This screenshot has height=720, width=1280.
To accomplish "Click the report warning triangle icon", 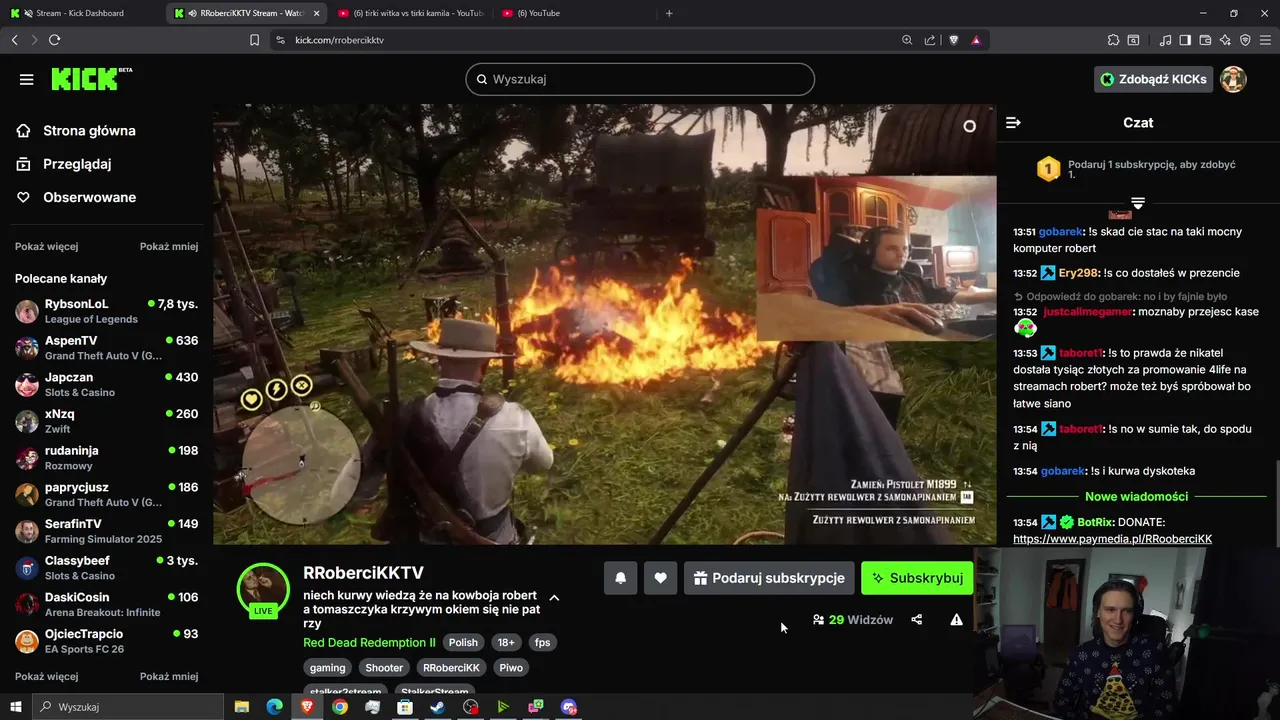I will [x=956, y=620].
